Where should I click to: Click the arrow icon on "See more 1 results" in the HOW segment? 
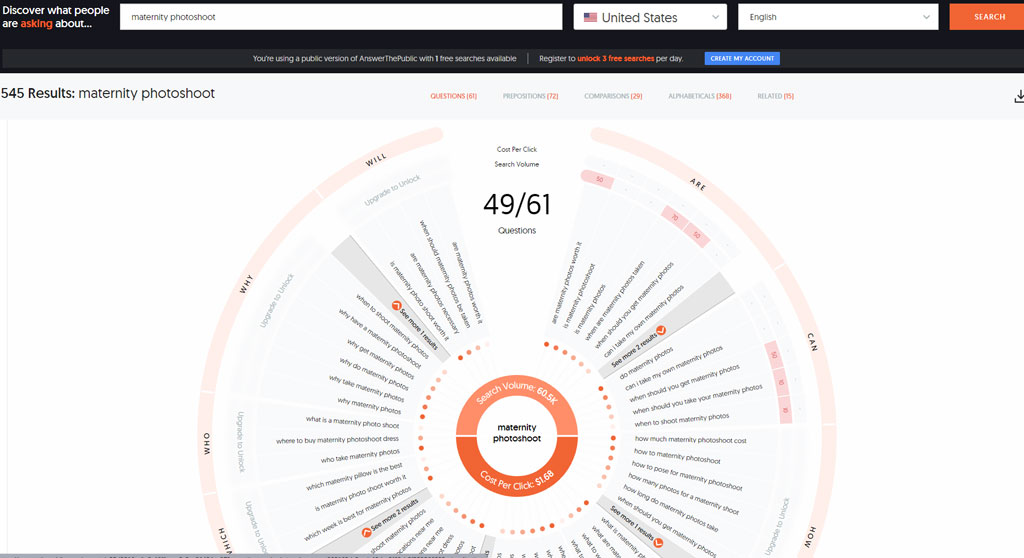tap(658, 543)
